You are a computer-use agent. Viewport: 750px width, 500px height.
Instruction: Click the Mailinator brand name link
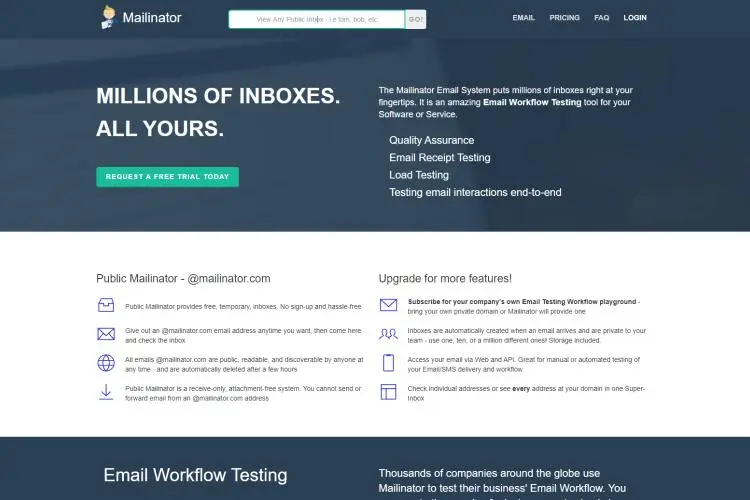pyautogui.click(x=152, y=18)
